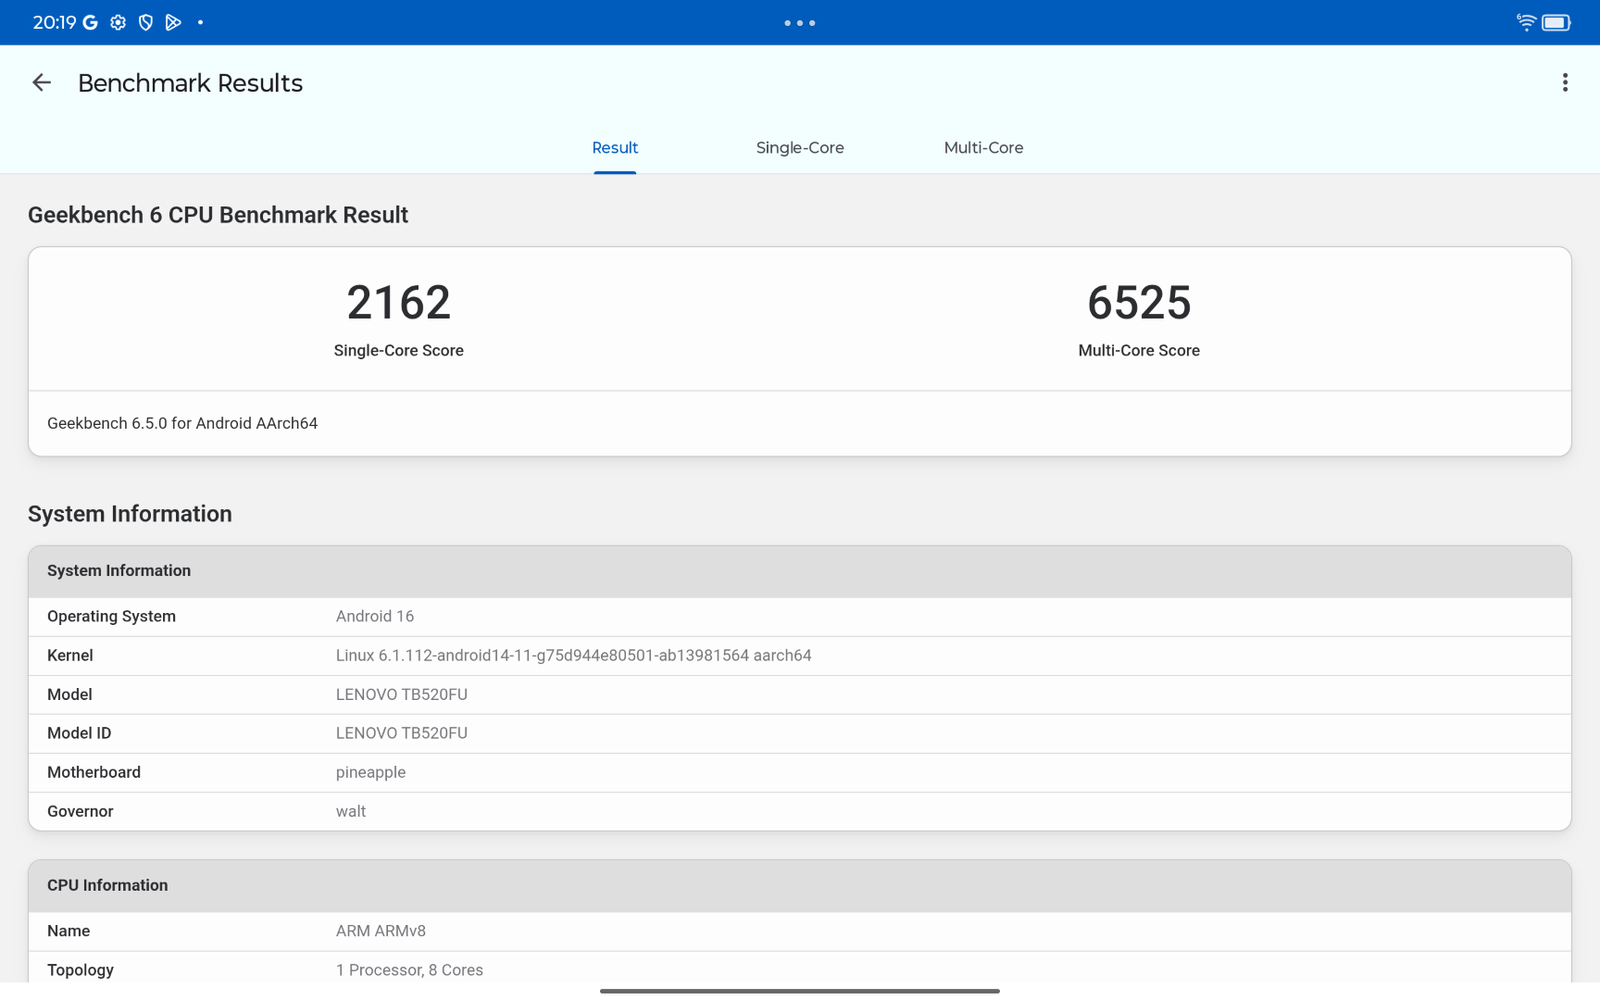The image size is (1600, 1000).
Task: Tap the Governor walt row
Action: point(351,812)
